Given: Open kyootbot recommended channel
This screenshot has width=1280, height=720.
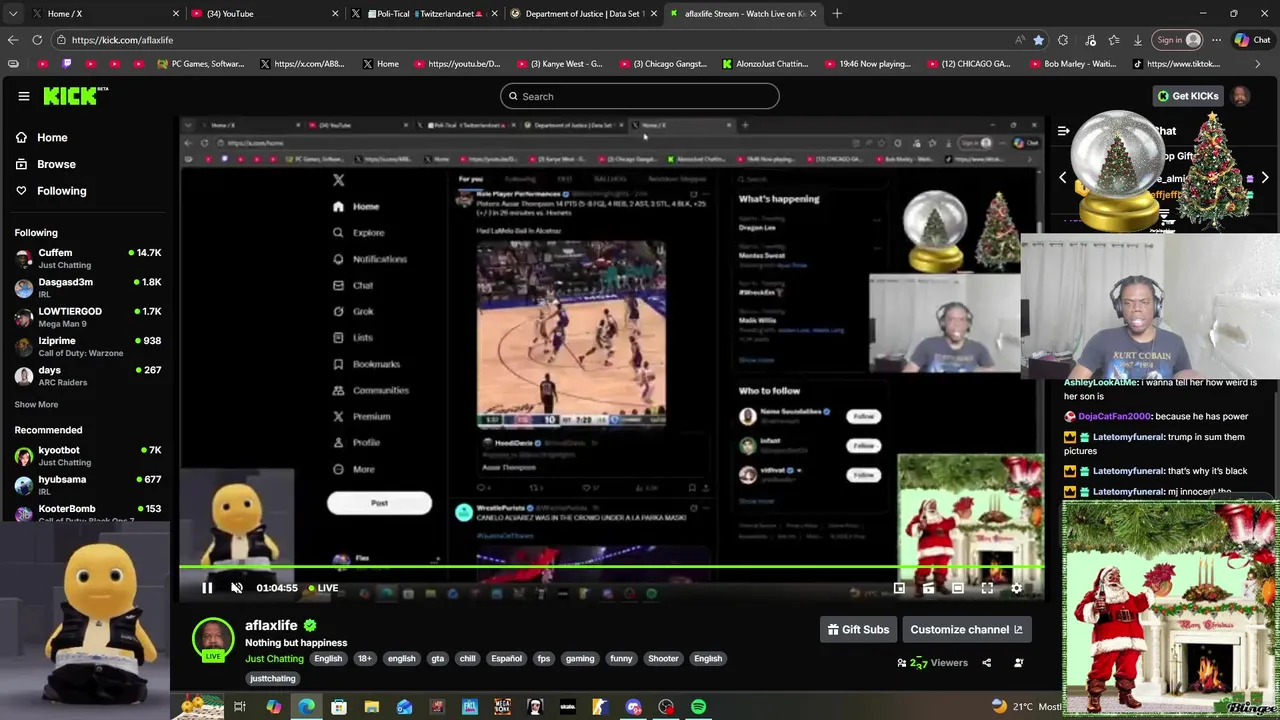Looking at the screenshot, I should (88, 456).
